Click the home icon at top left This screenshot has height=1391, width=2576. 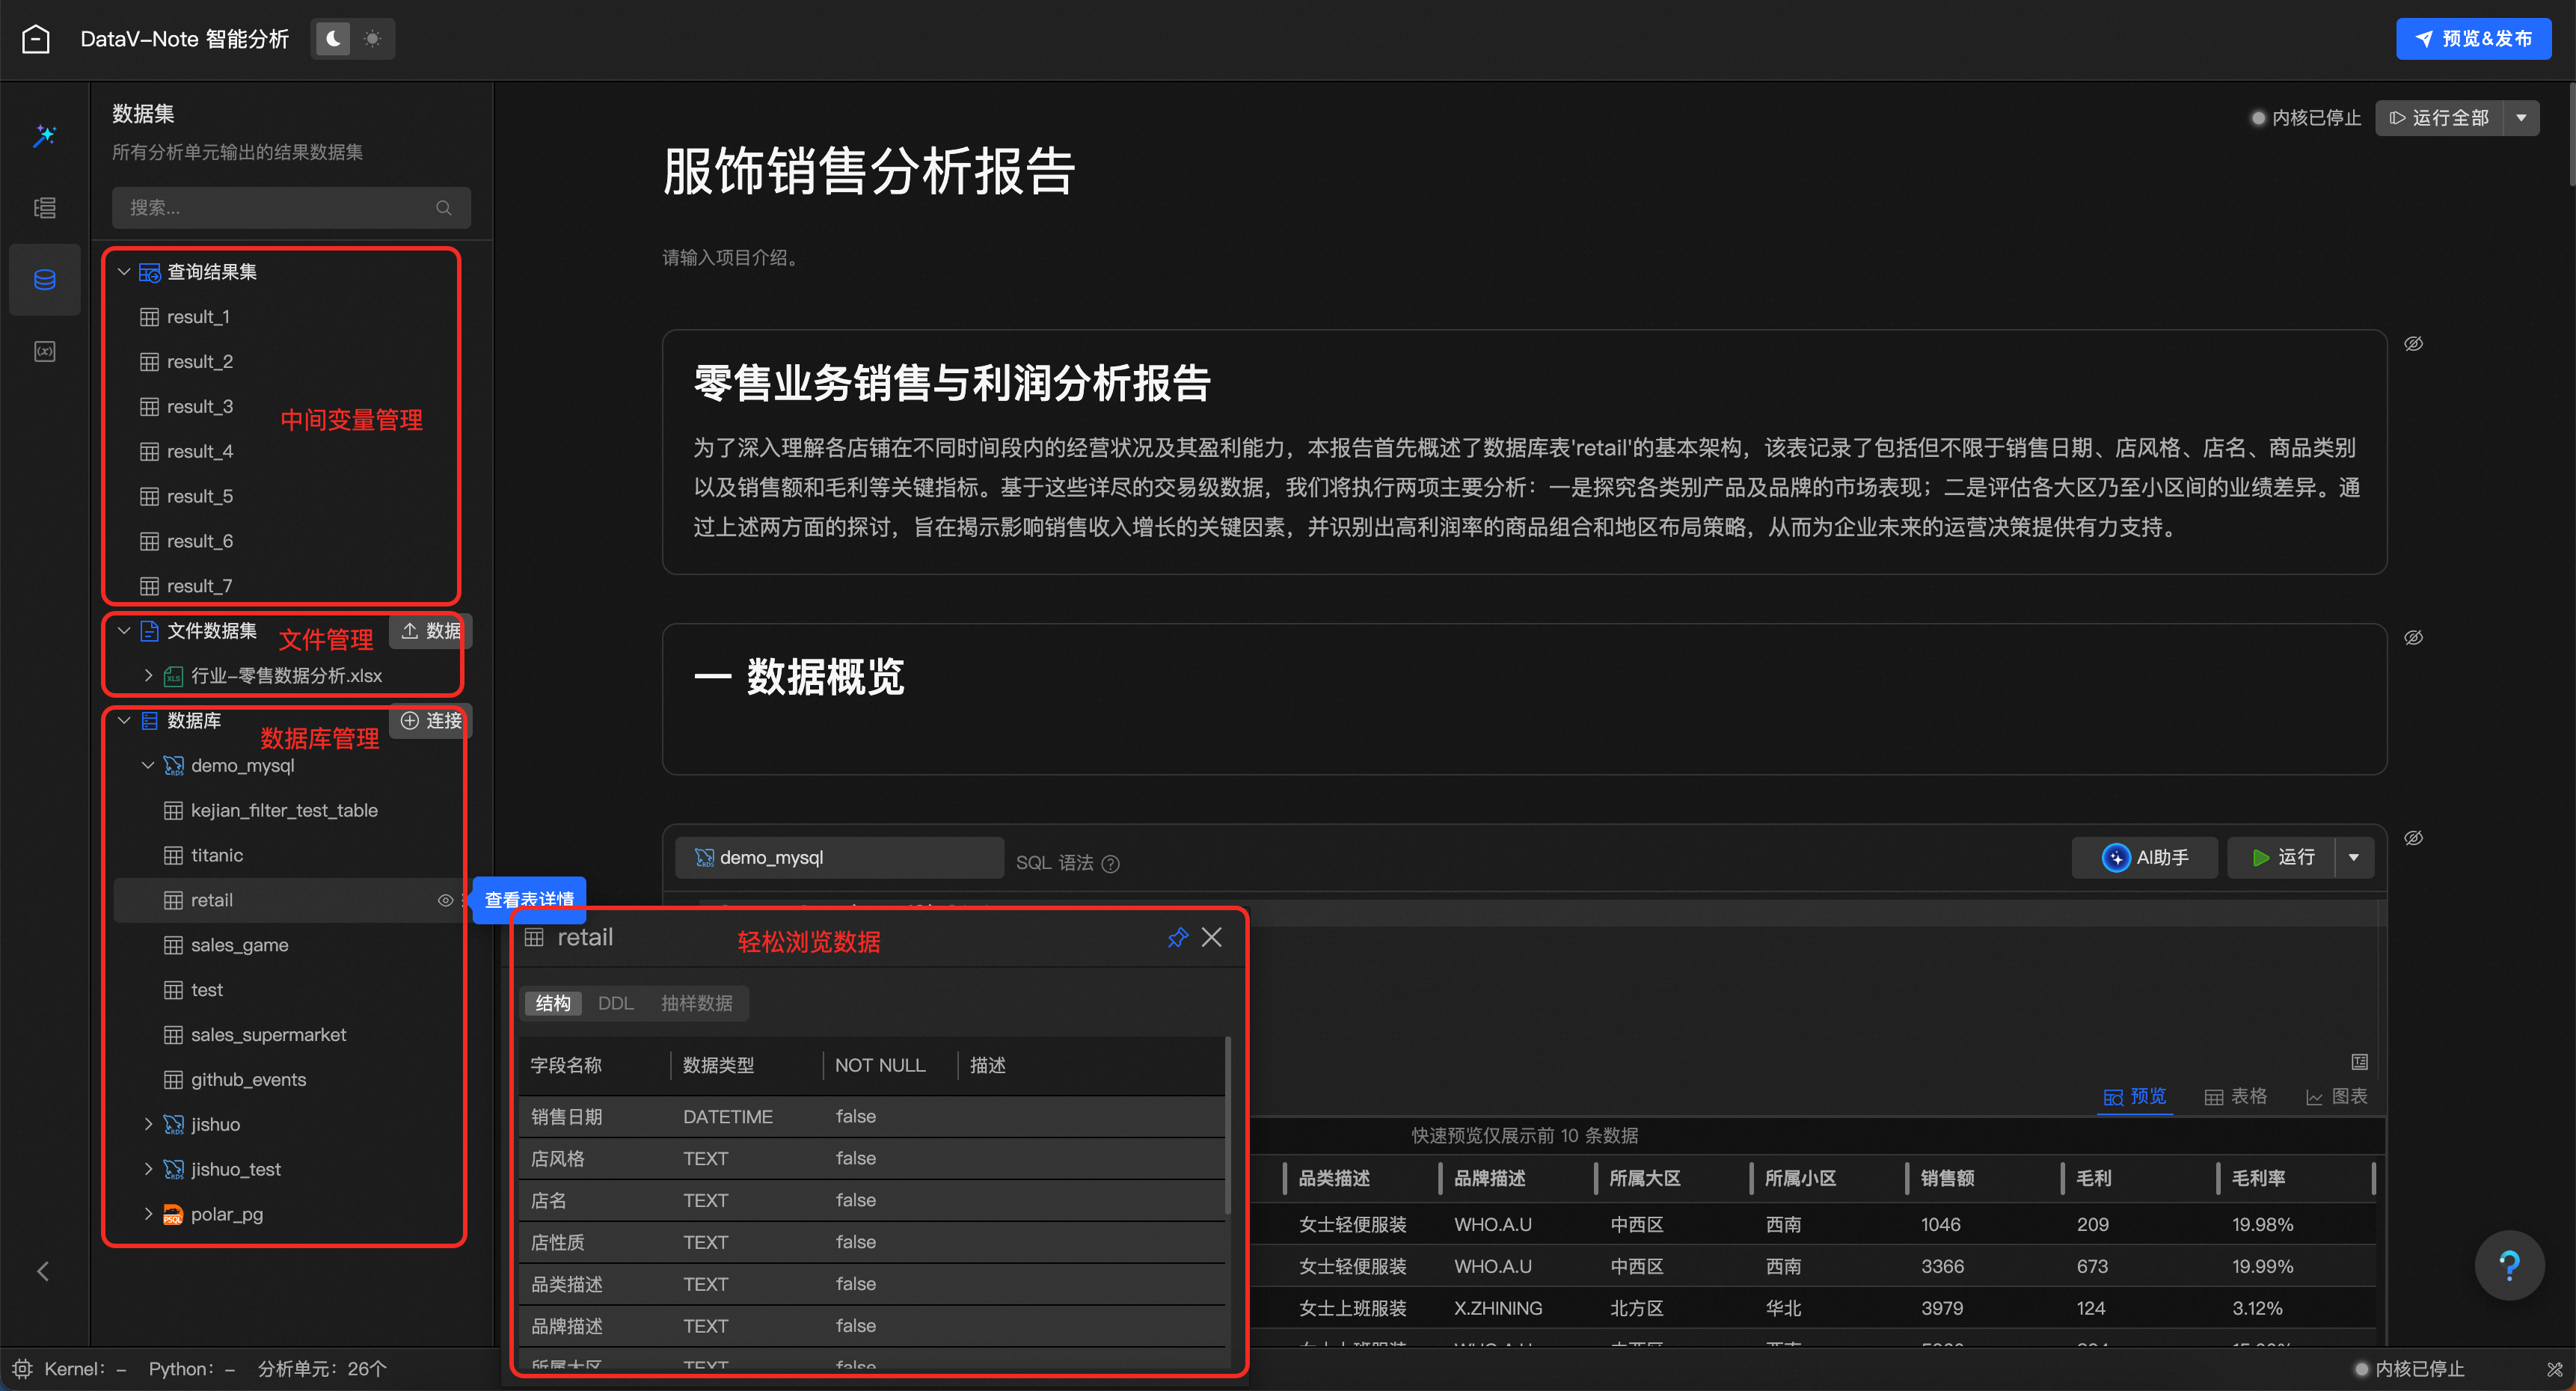tap(36, 38)
